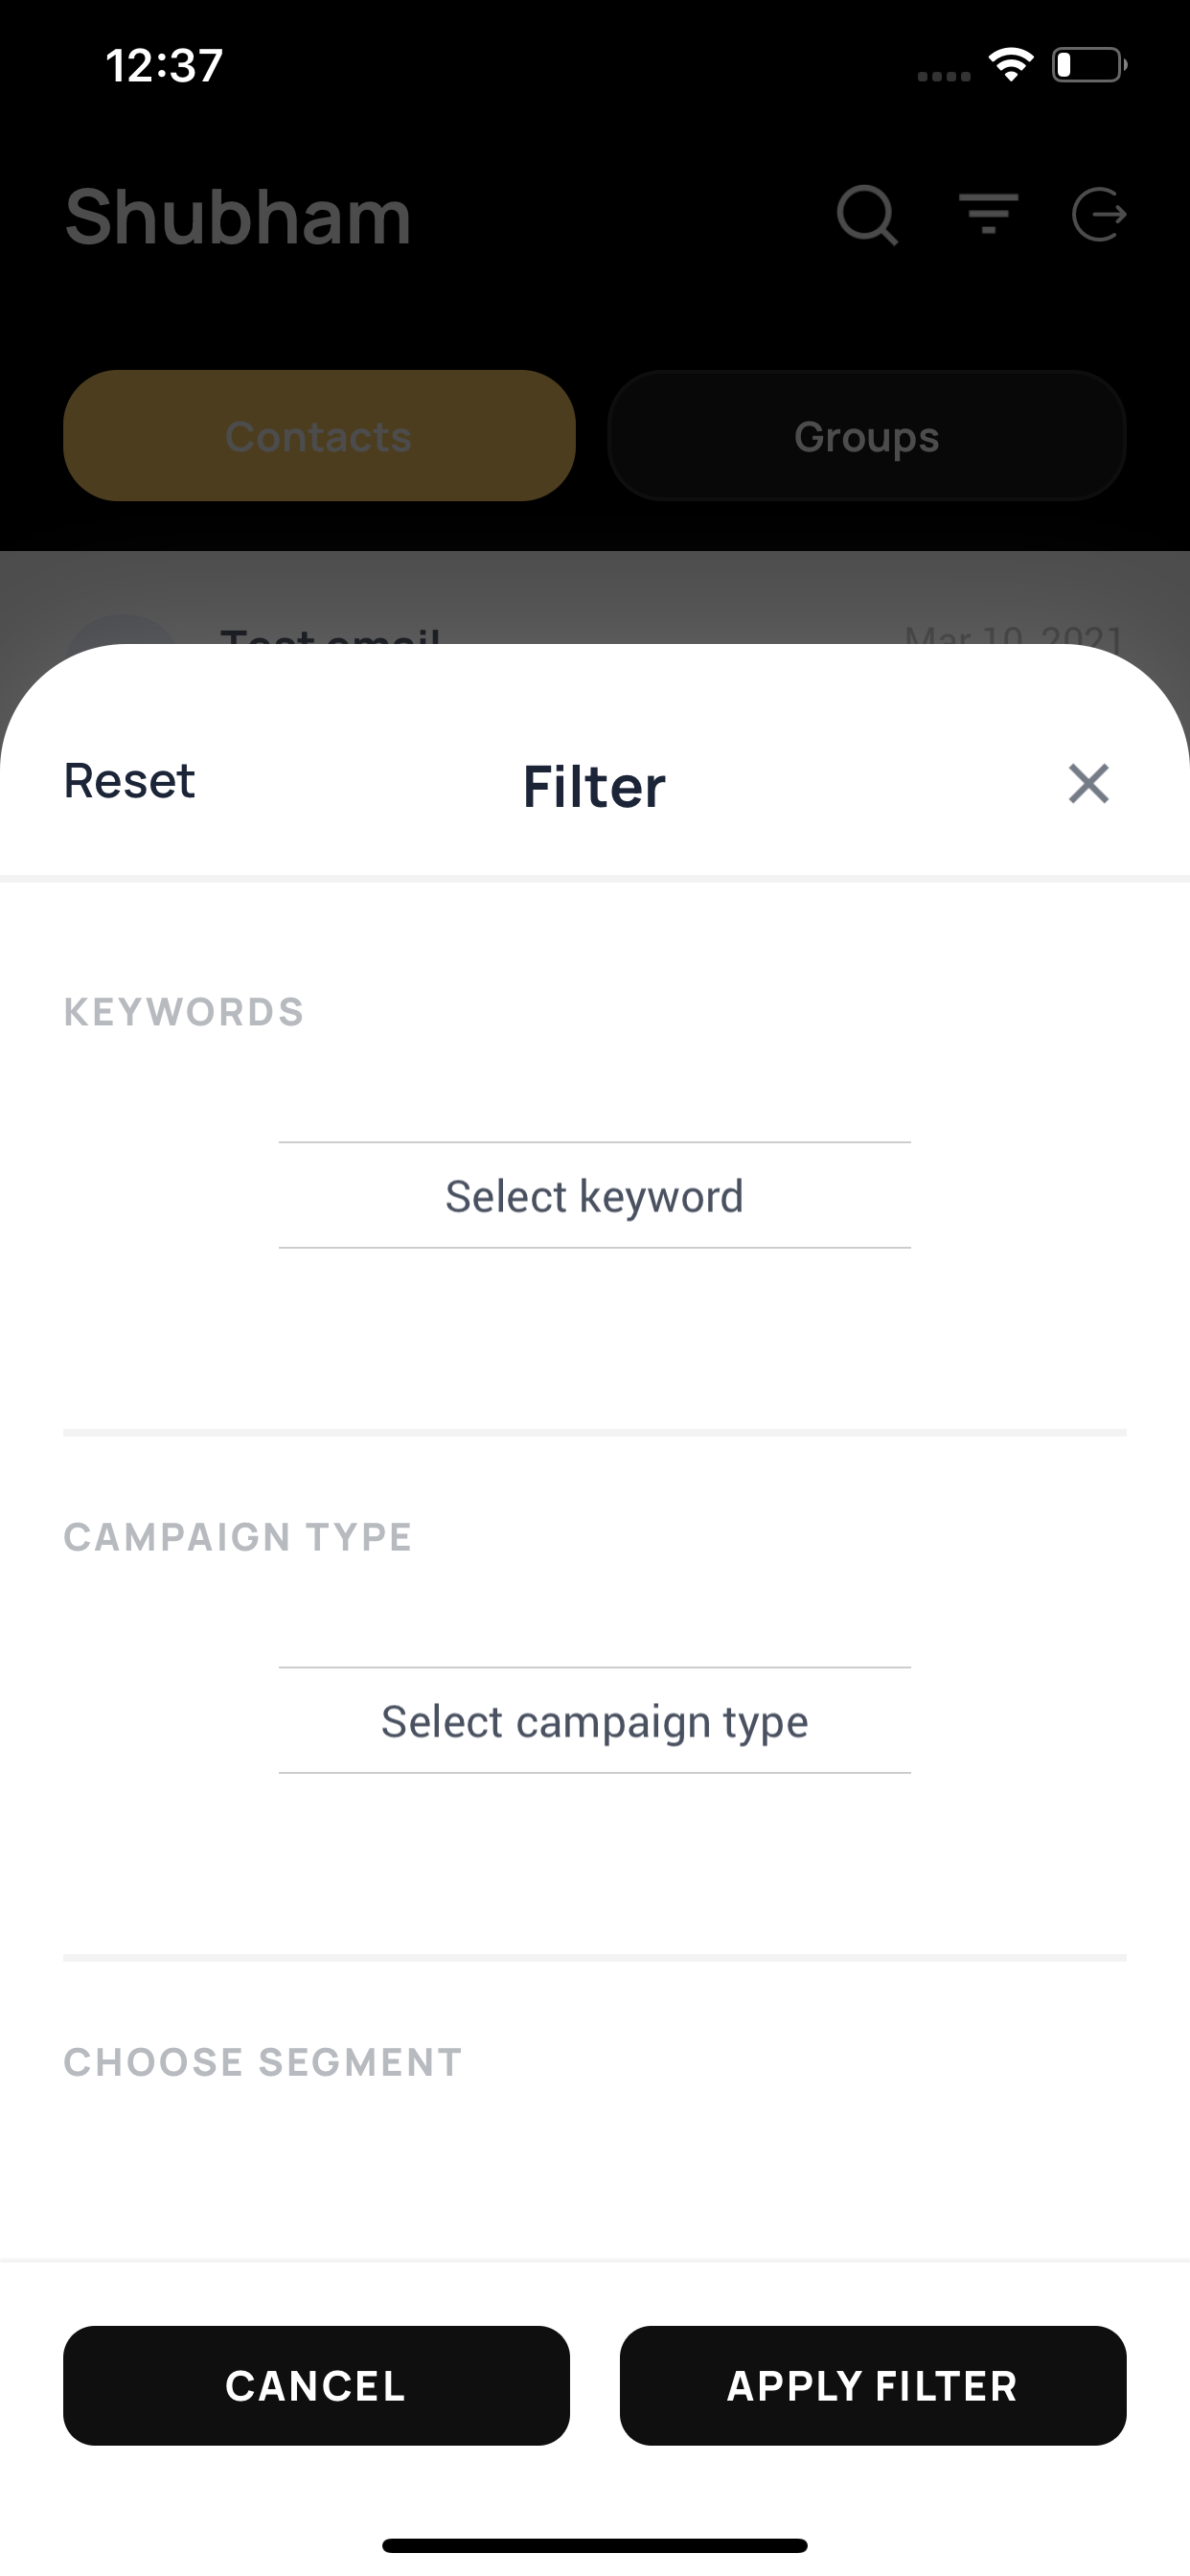This screenshot has width=1190, height=2576.
Task: Tap the search magnifier icon
Action: coord(867,215)
